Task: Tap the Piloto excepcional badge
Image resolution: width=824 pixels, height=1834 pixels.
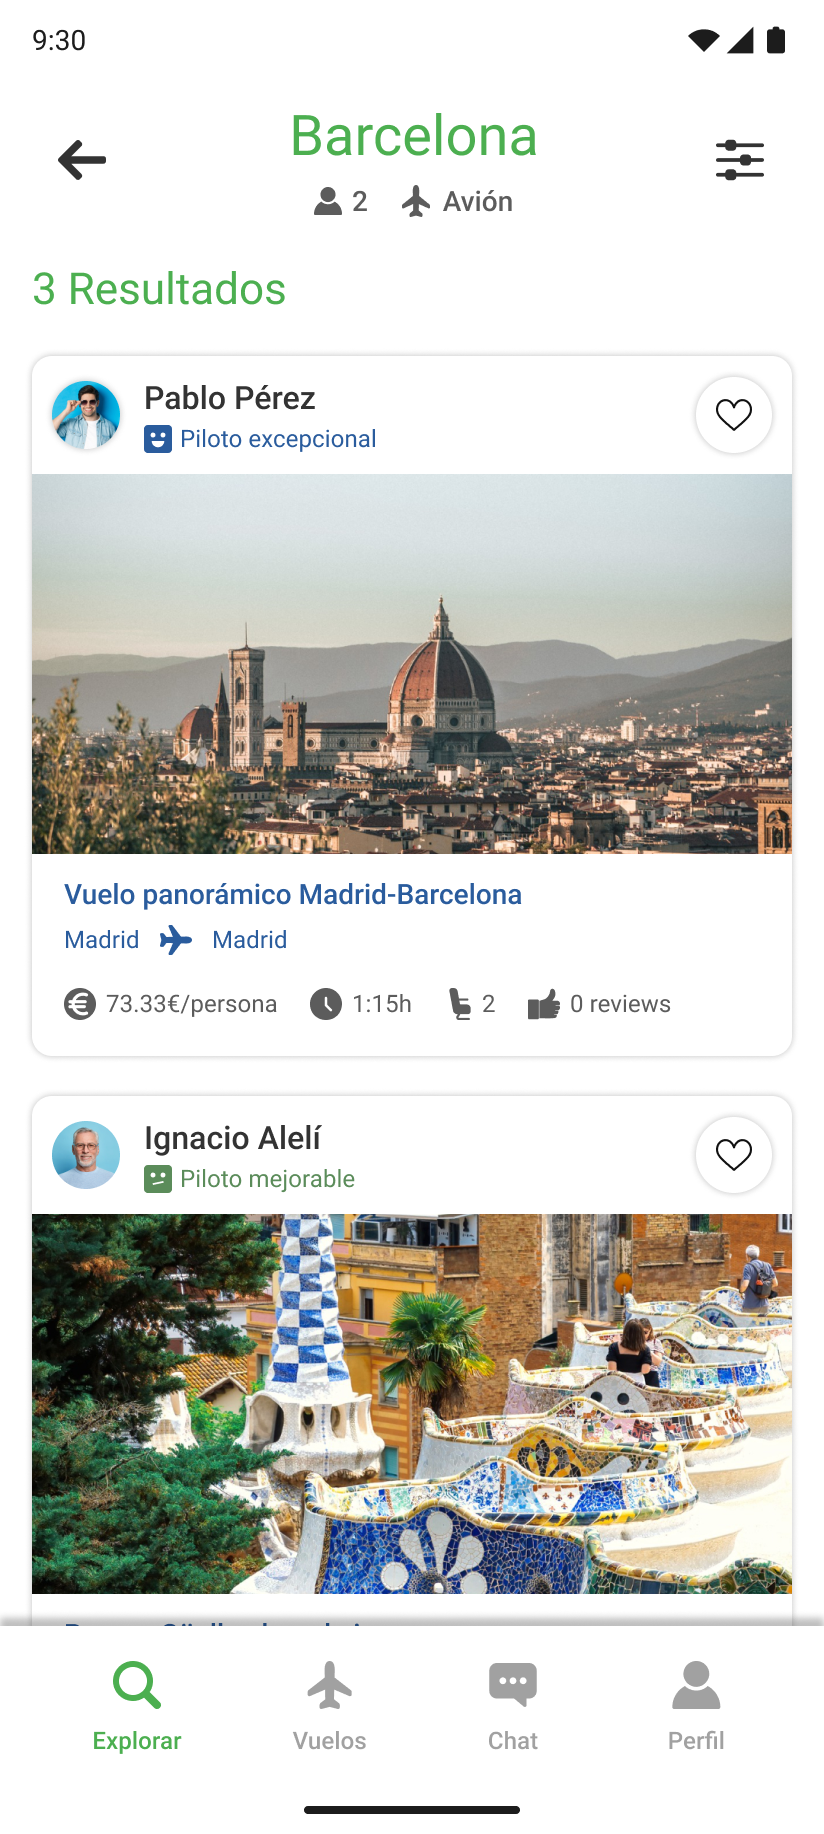Action: point(260,439)
